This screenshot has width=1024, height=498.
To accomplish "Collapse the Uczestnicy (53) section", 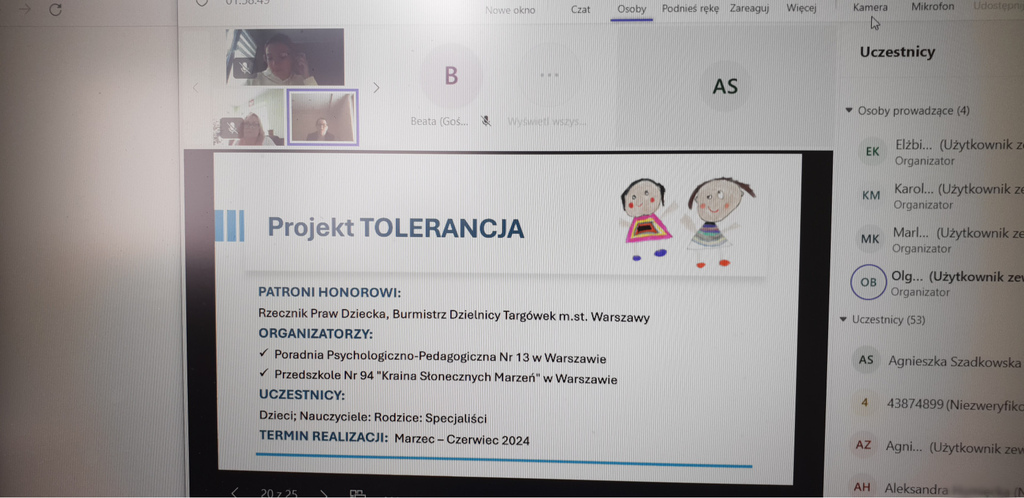I will pyautogui.click(x=843, y=320).
